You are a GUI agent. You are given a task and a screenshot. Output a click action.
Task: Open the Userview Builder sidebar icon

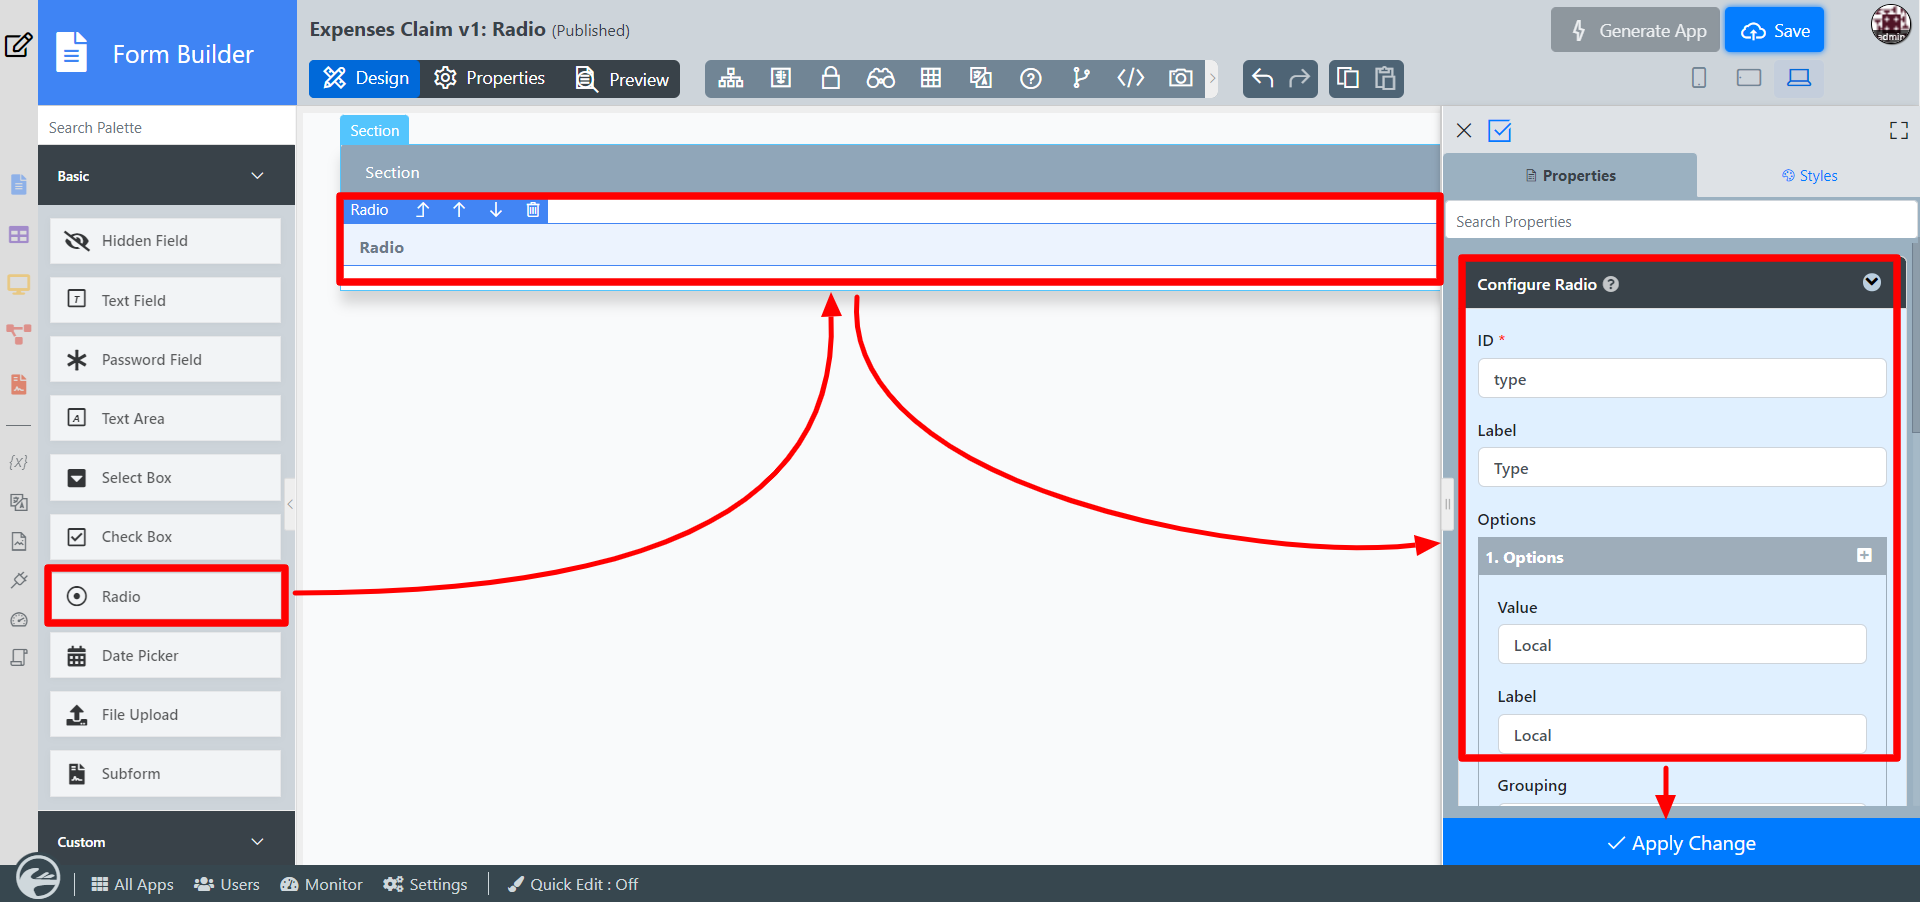click(x=18, y=285)
